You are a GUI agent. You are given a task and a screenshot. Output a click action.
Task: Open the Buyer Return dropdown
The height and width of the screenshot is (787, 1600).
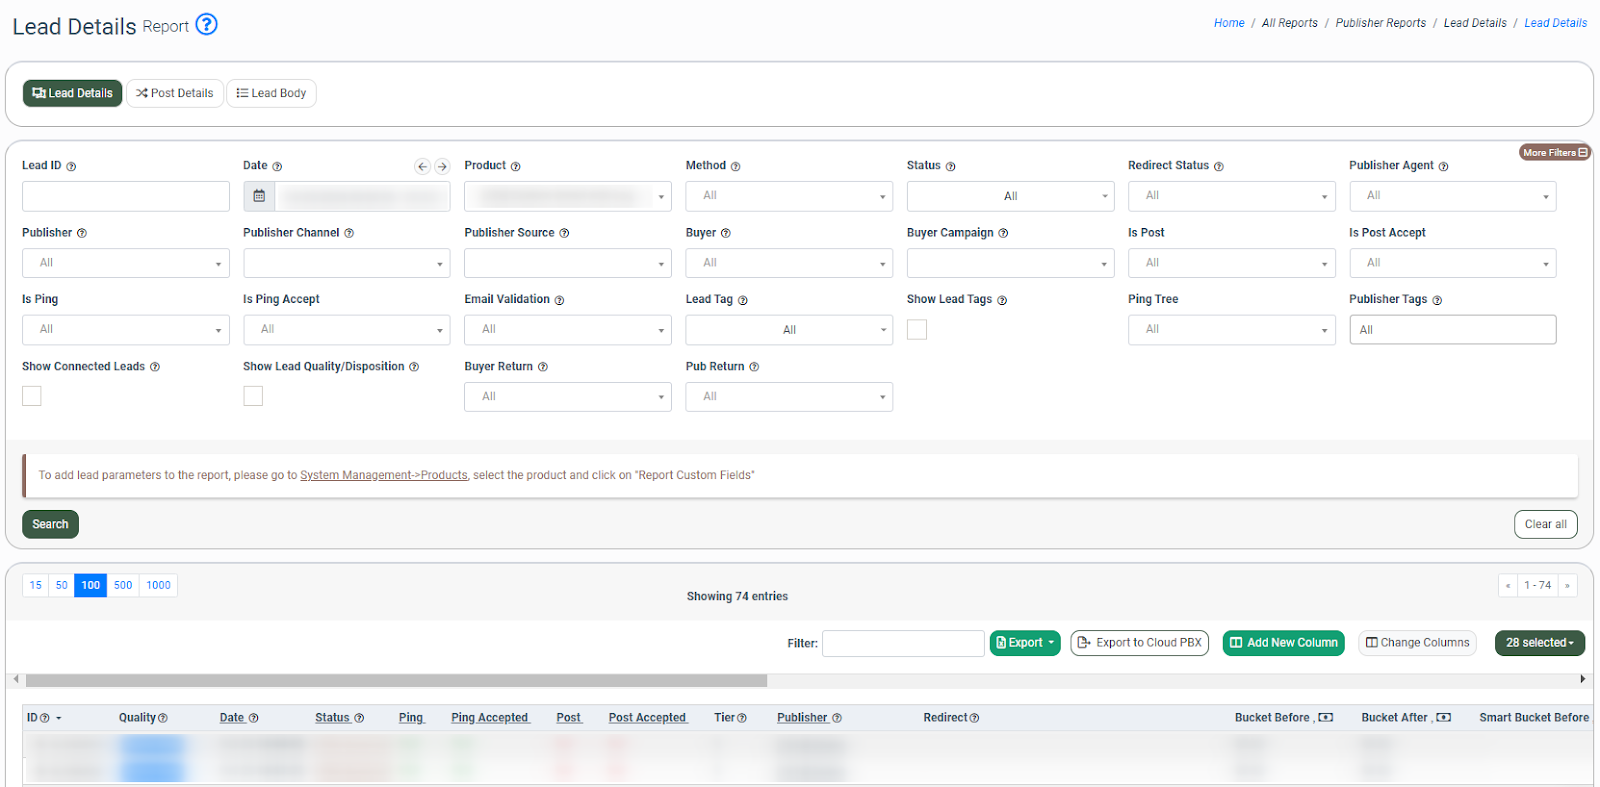[567, 397]
